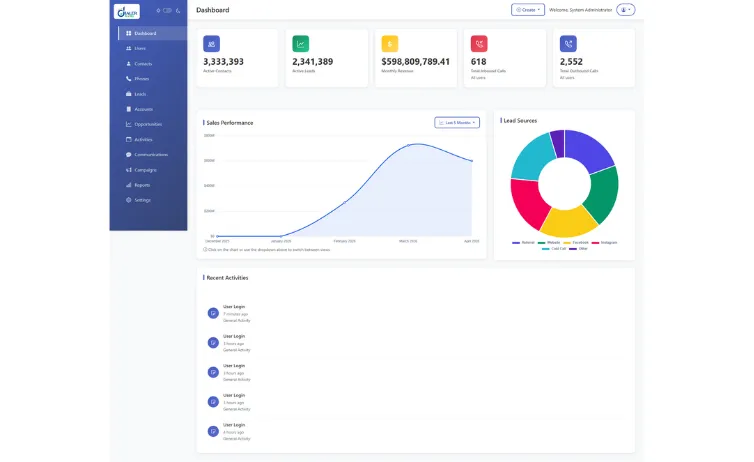This screenshot has width=754, height=462.
Task: Click the moon dark-mode icon
Action: pyautogui.click(x=178, y=10)
